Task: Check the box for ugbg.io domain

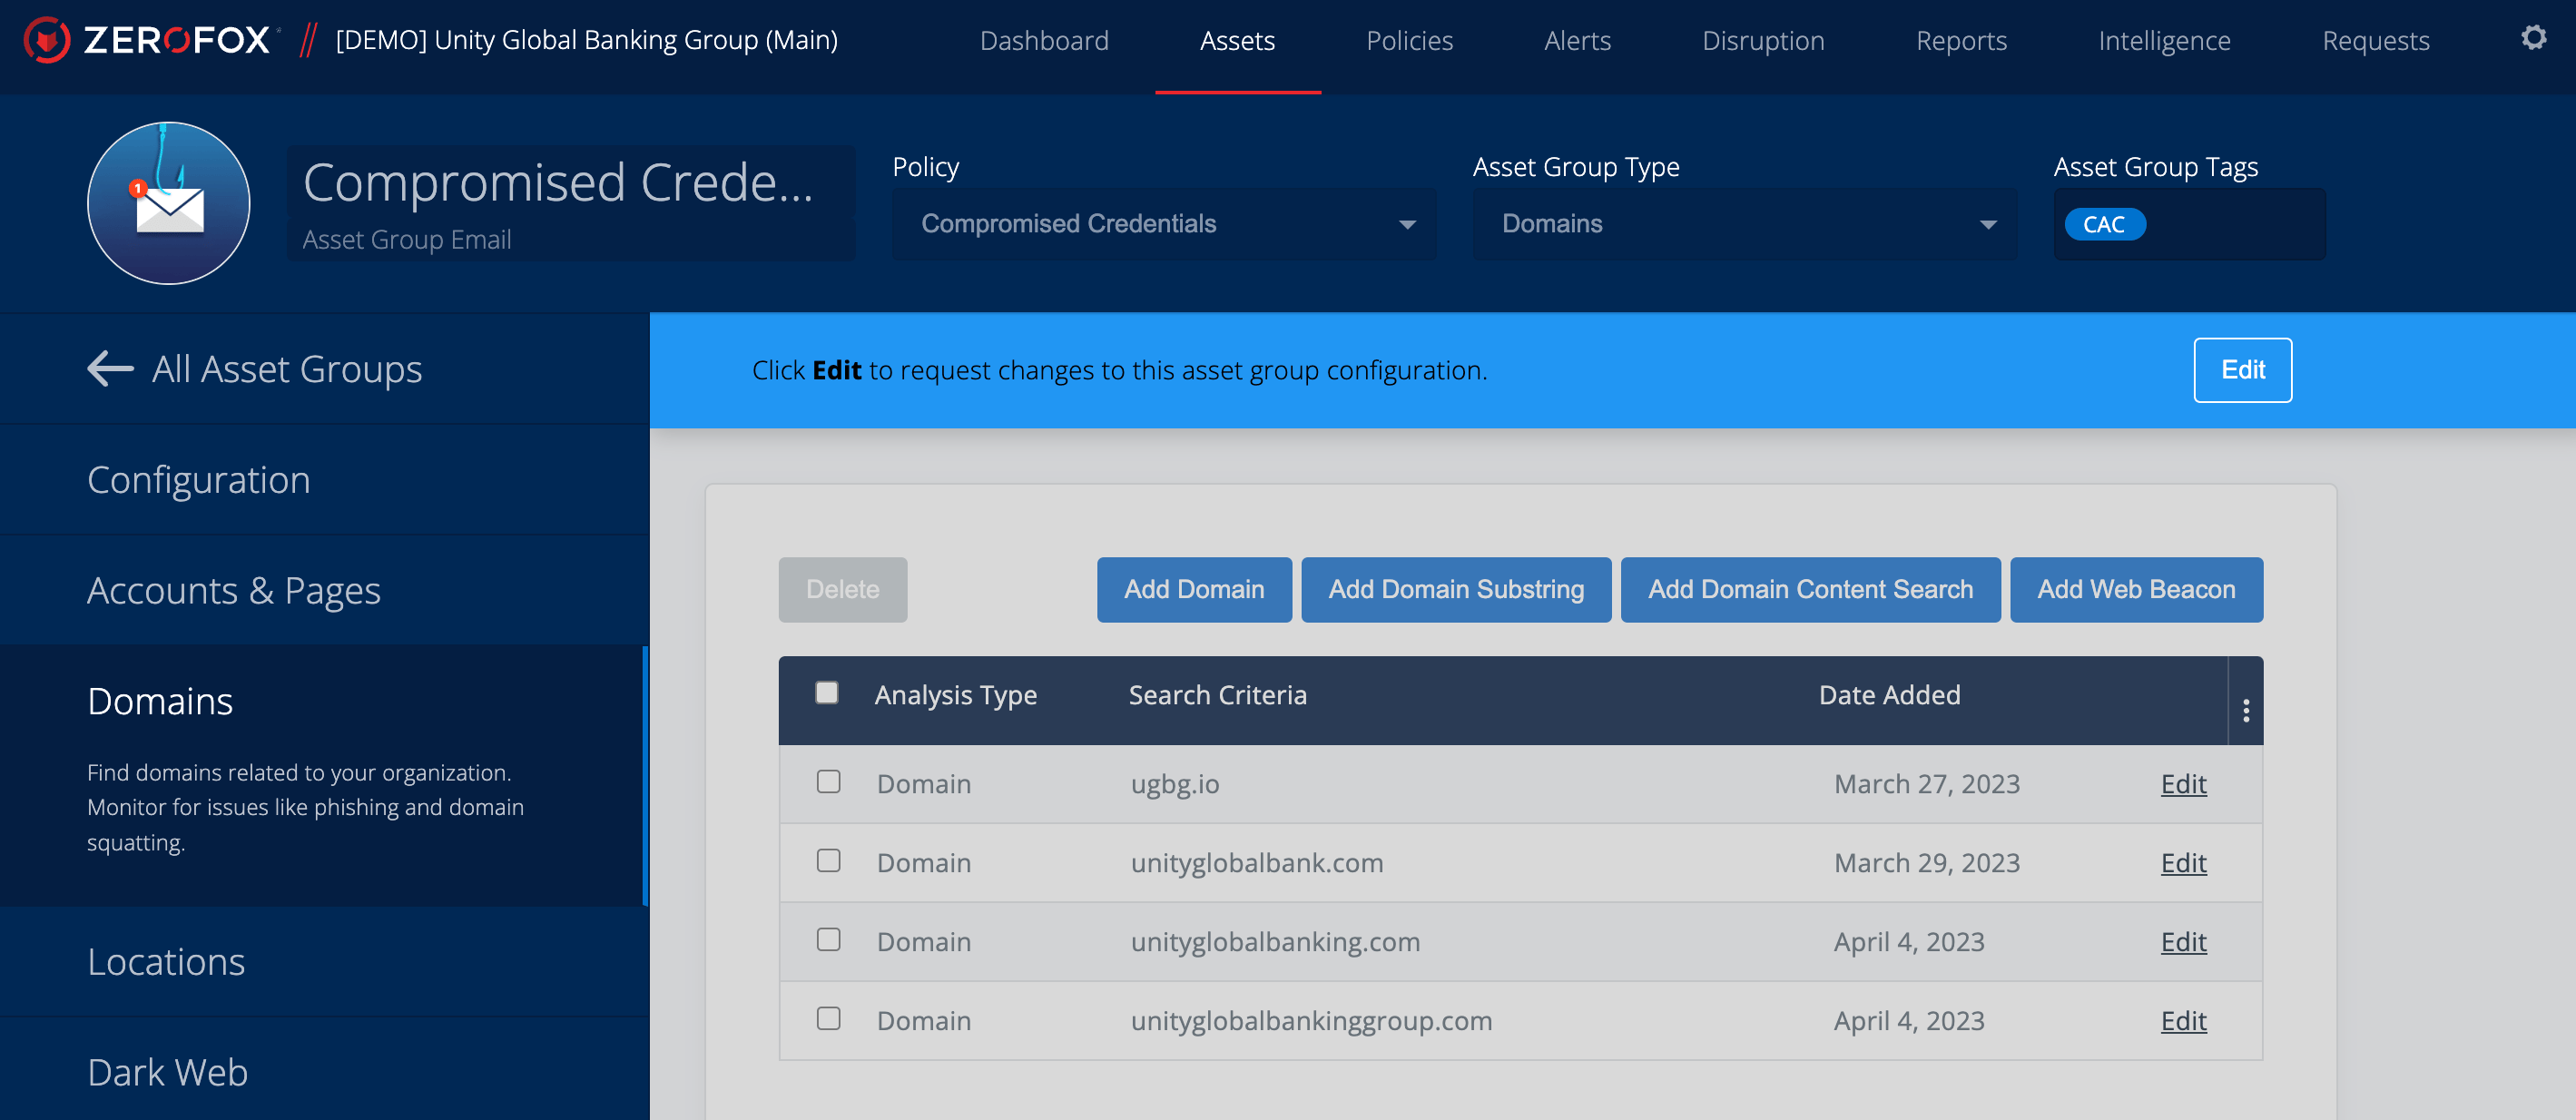Action: pos(828,782)
